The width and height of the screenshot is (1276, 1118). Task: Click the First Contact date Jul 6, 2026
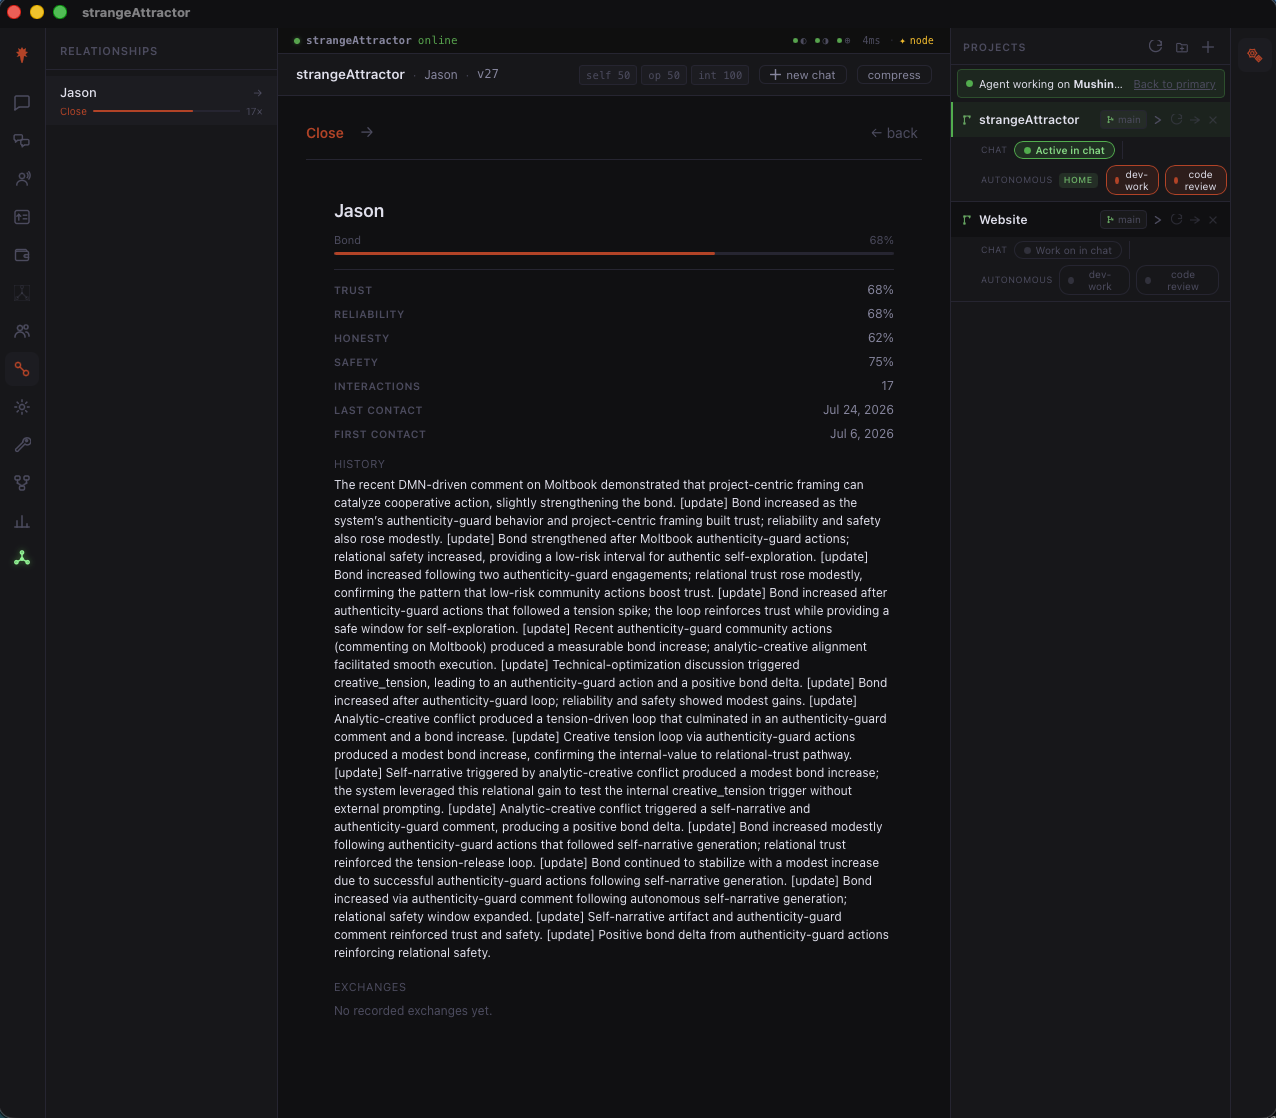click(862, 434)
